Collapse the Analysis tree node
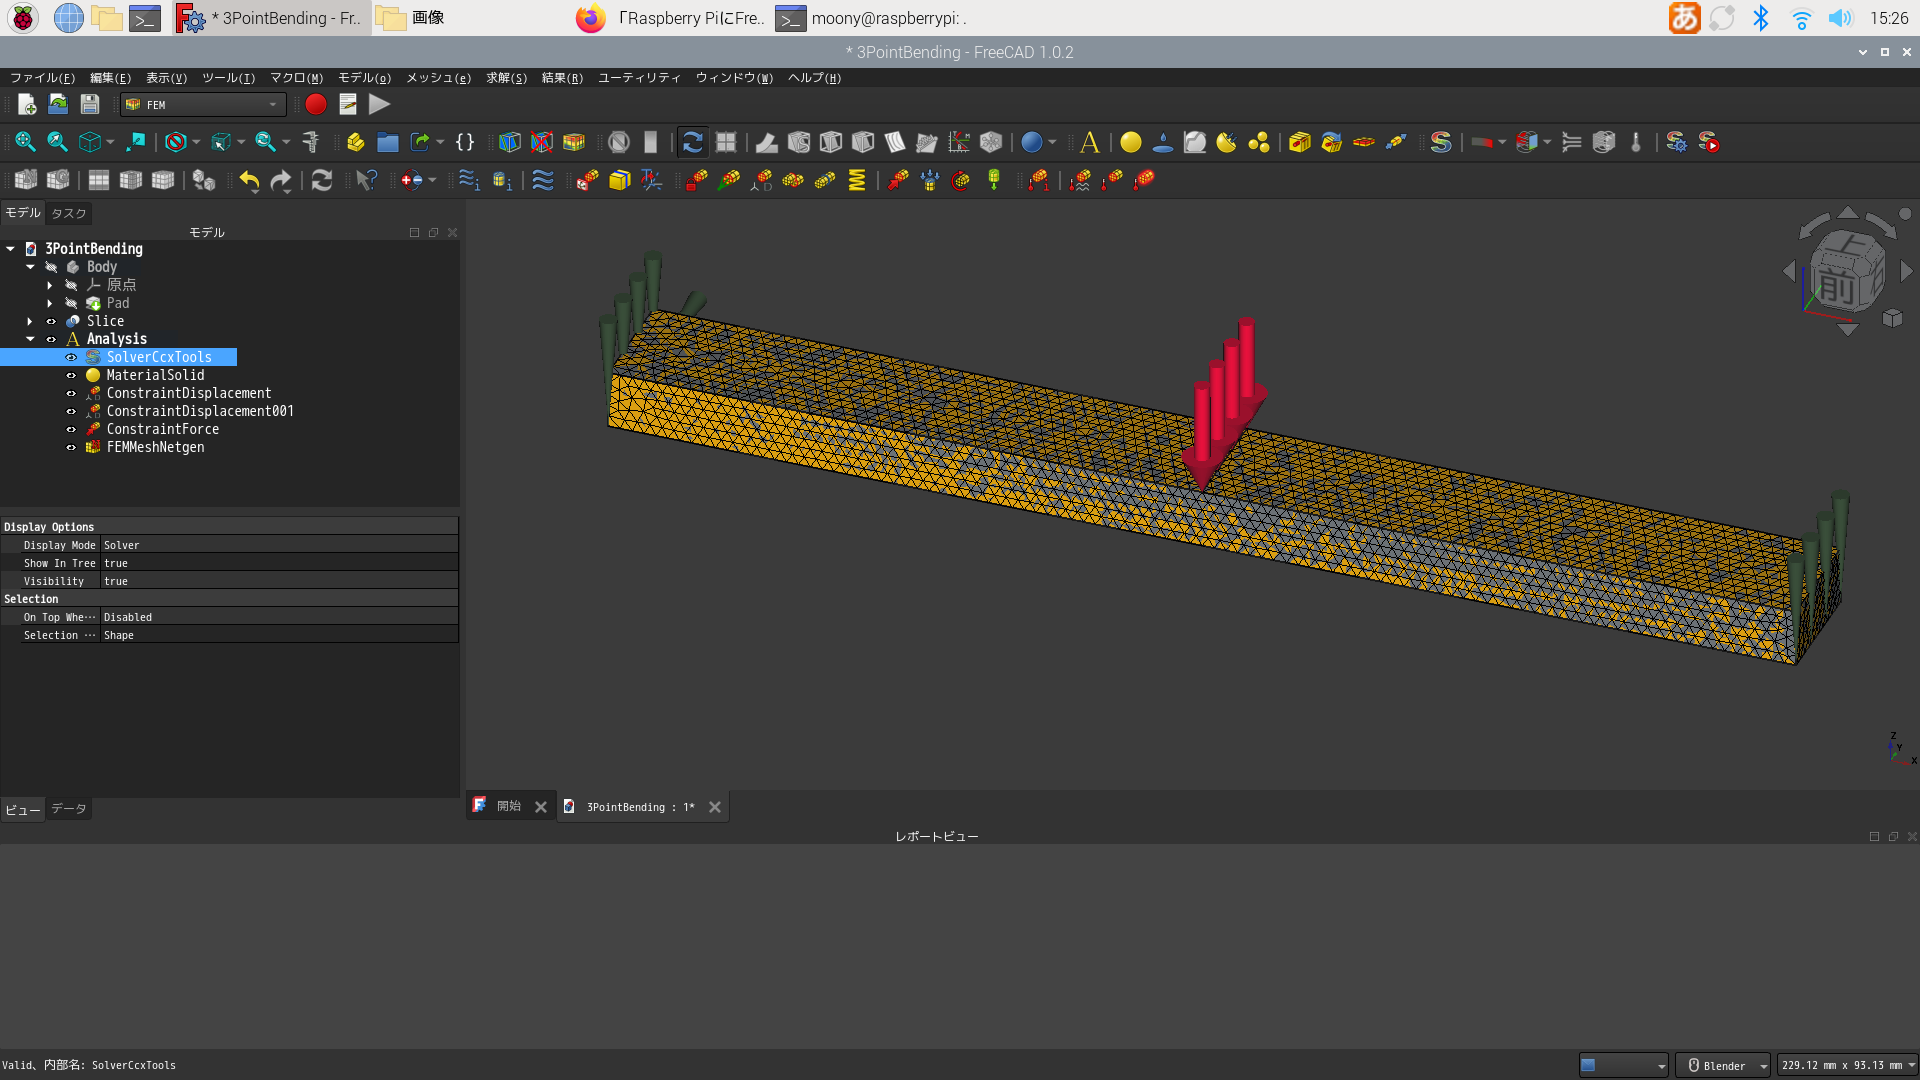 click(30, 339)
